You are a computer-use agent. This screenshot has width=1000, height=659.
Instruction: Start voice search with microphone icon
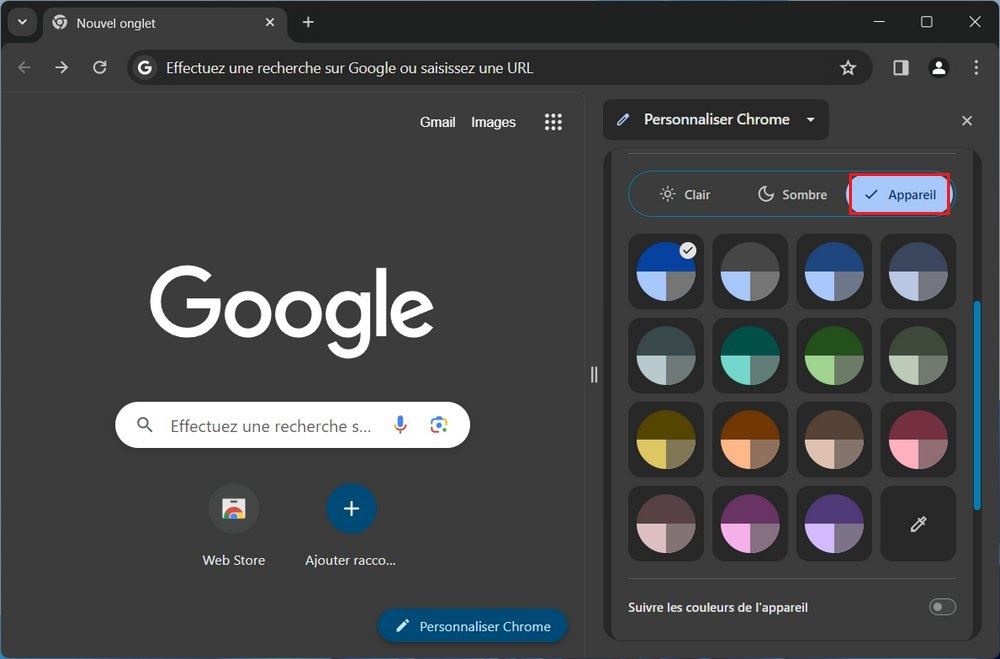pyautogui.click(x=400, y=425)
